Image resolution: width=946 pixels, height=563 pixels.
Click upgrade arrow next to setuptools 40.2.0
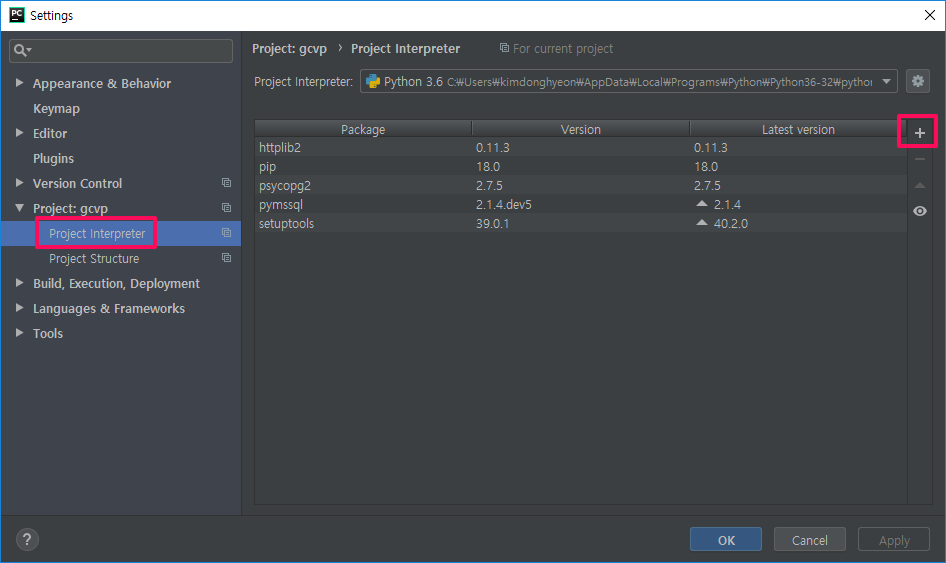[701, 223]
